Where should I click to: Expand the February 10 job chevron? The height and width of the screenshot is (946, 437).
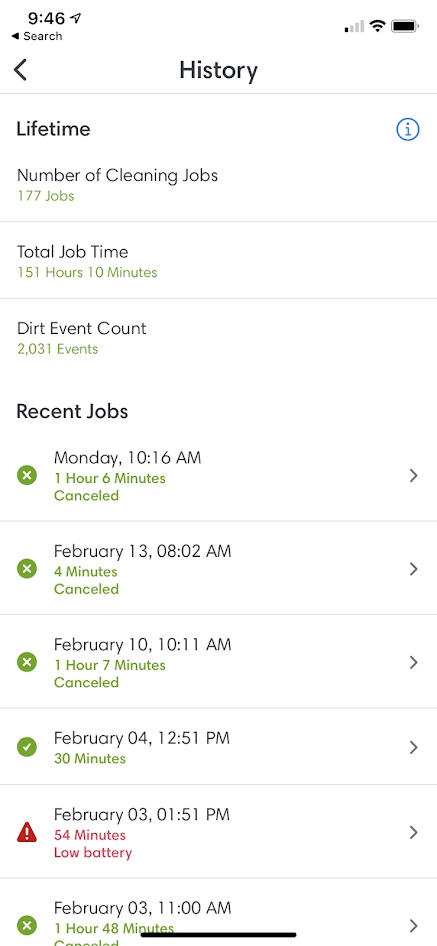point(413,662)
